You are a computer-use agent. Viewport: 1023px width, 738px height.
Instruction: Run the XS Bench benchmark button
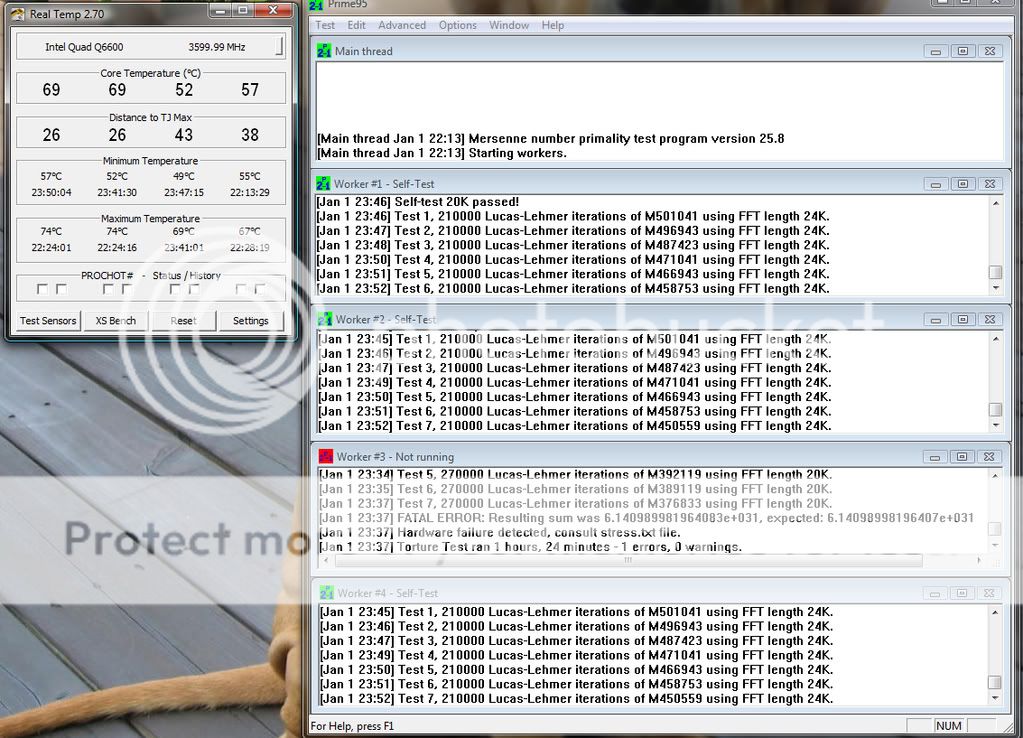(x=115, y=320)
